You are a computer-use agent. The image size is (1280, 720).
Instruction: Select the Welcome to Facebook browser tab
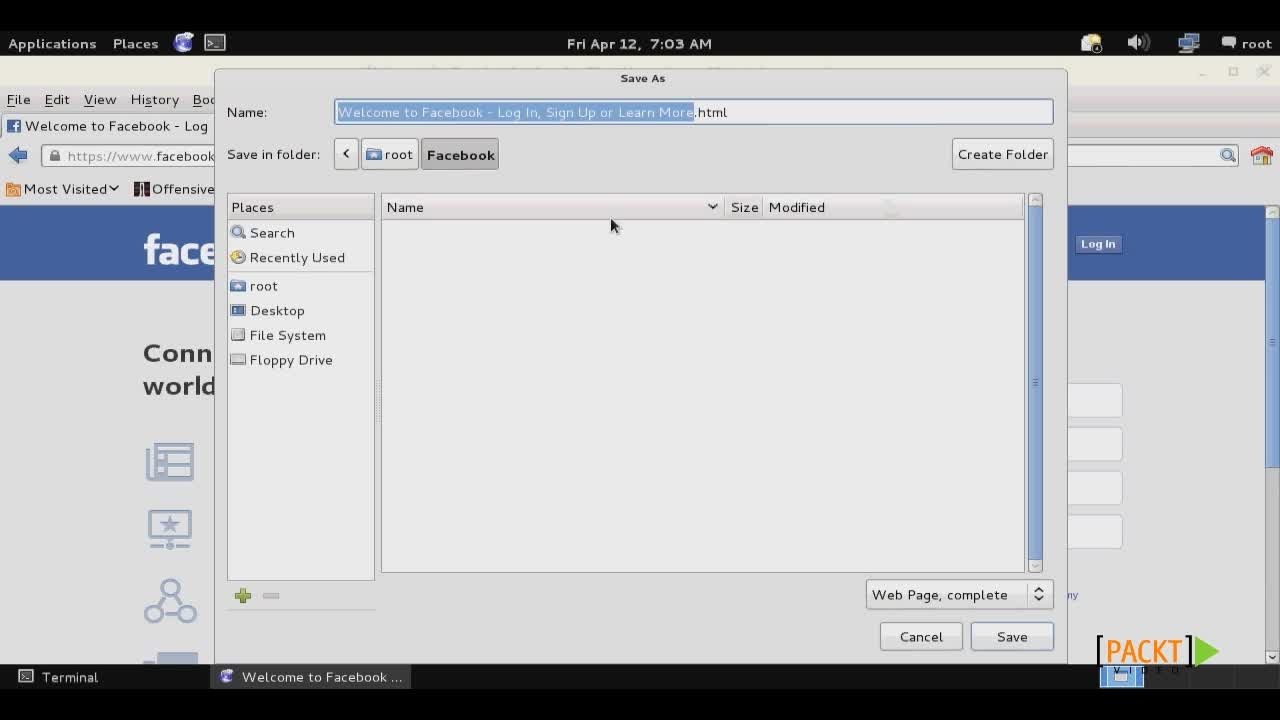point(108,126)
